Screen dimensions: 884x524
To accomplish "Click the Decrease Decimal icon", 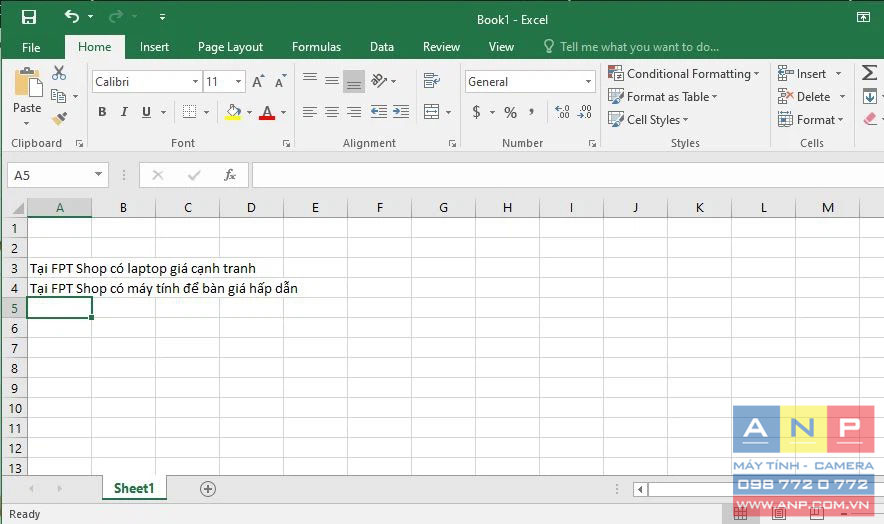I will click(585, 112).
